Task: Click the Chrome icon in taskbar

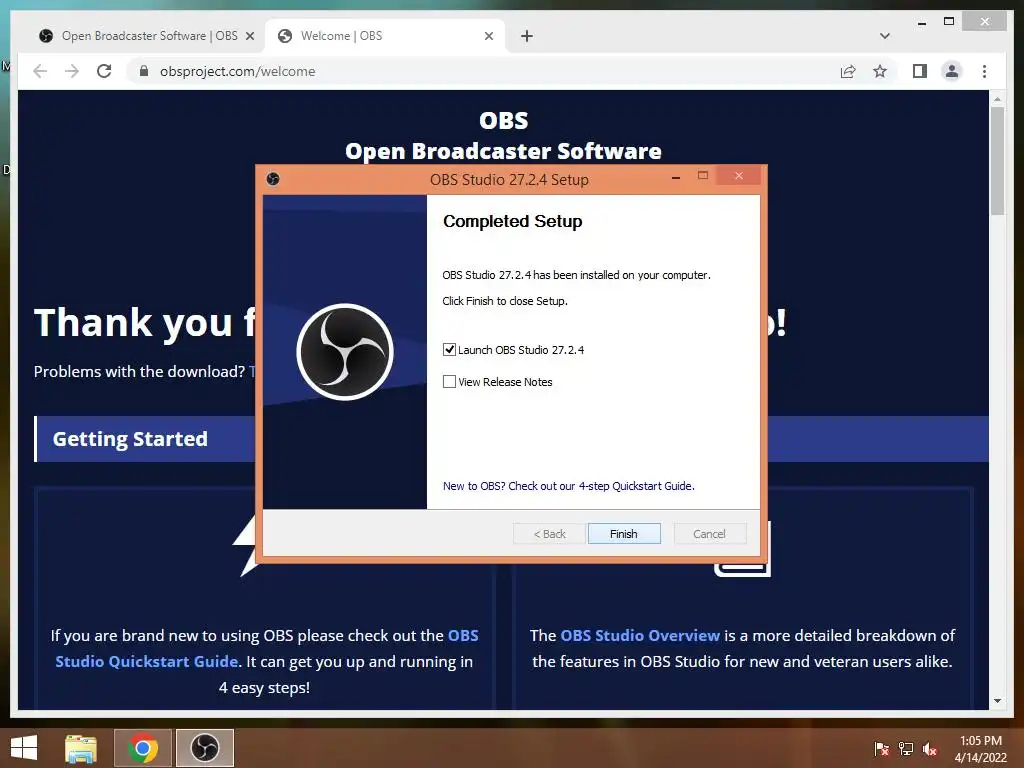Action: 143,748
